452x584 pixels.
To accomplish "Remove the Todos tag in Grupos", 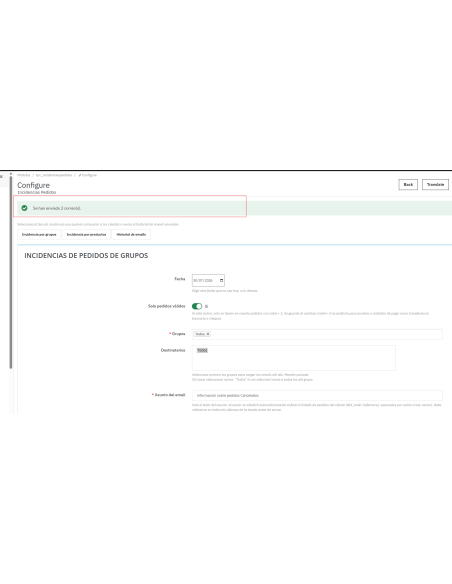I will click(x=208, y=334).
